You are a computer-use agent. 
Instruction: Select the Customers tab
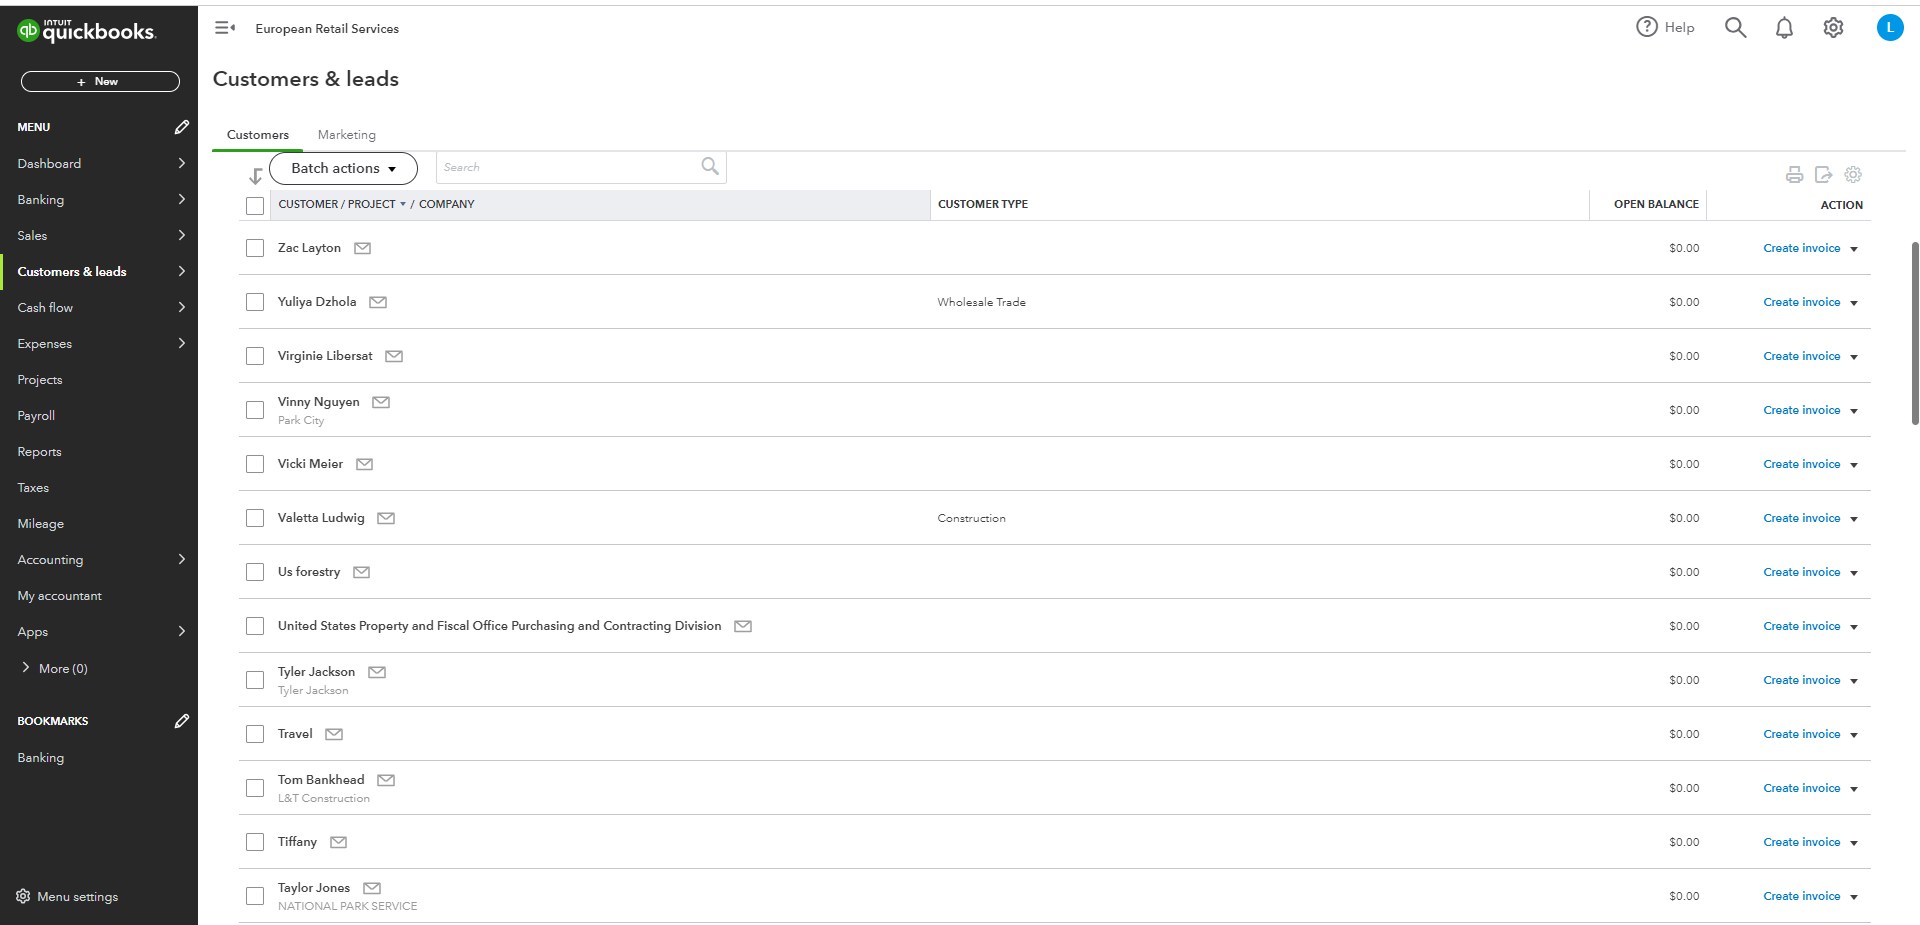click(258, 135)
